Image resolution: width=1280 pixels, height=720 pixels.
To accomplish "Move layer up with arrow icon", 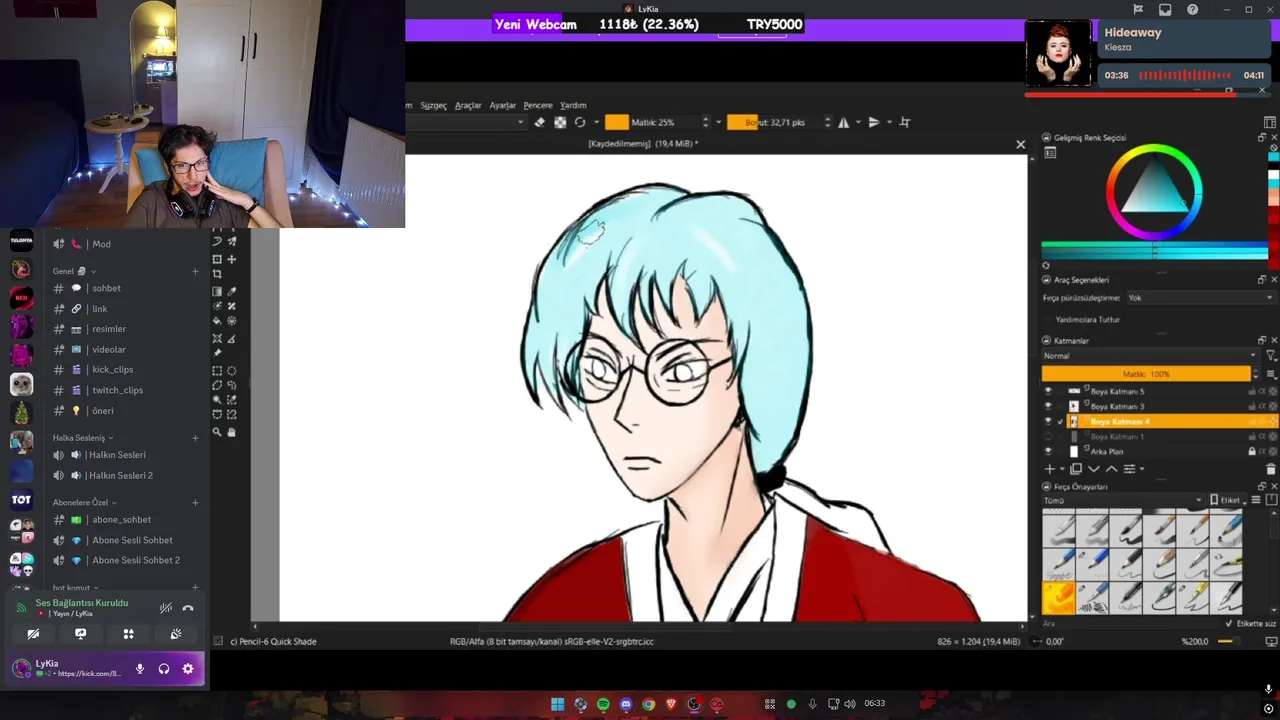I will click(1111, 469).
